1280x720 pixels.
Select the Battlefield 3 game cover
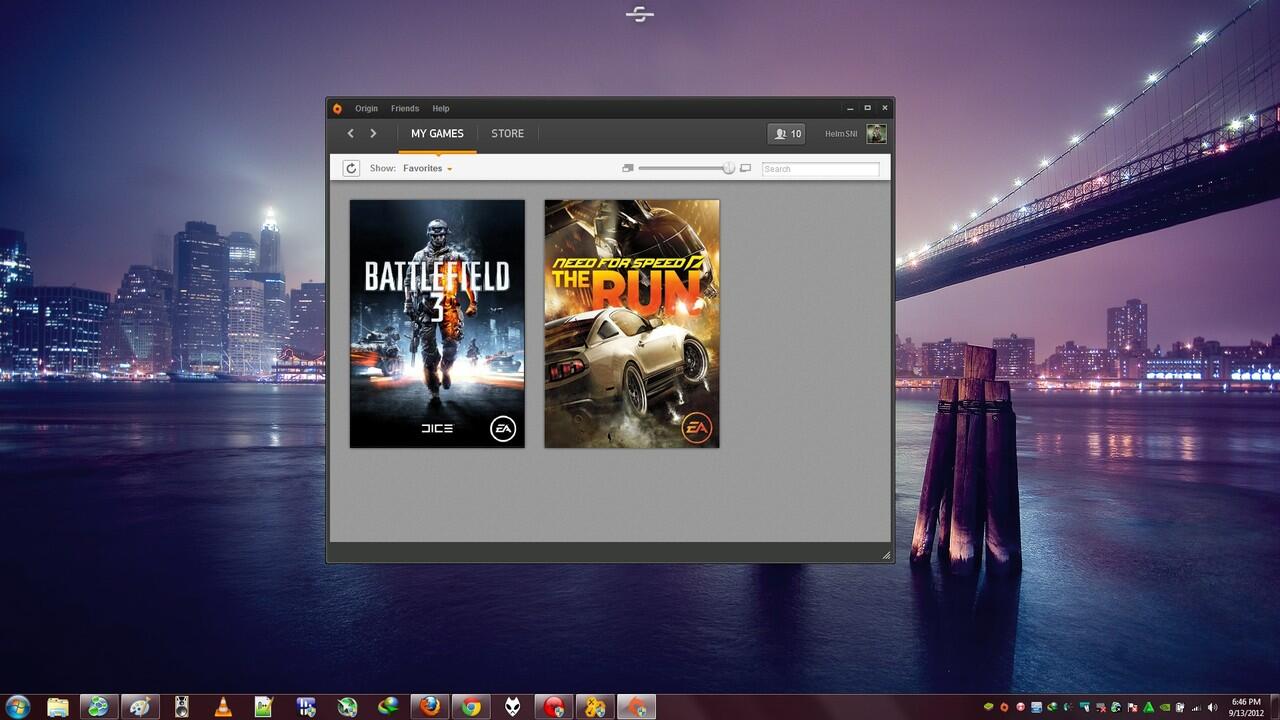point(437,323)
